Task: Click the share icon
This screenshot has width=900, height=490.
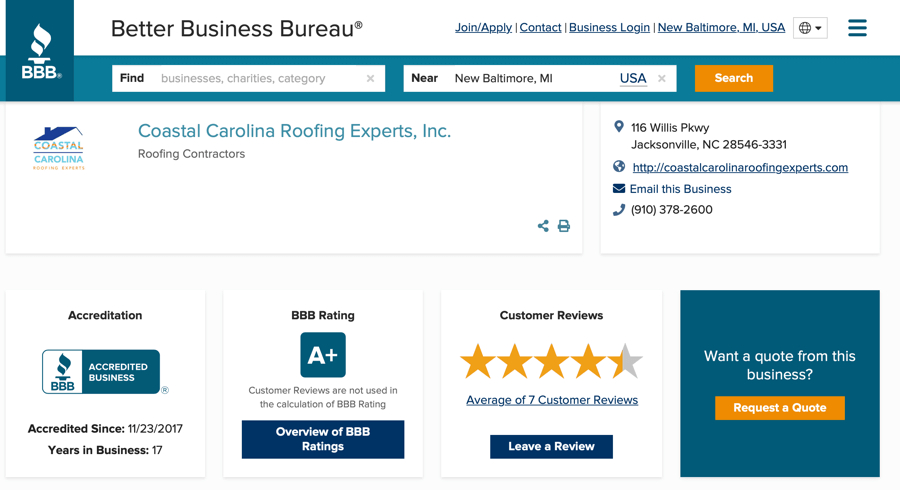Action: point(543,226)
